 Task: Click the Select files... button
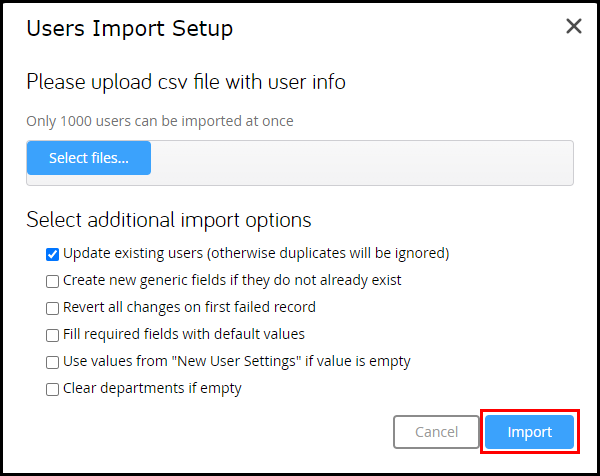pos(89,158)
